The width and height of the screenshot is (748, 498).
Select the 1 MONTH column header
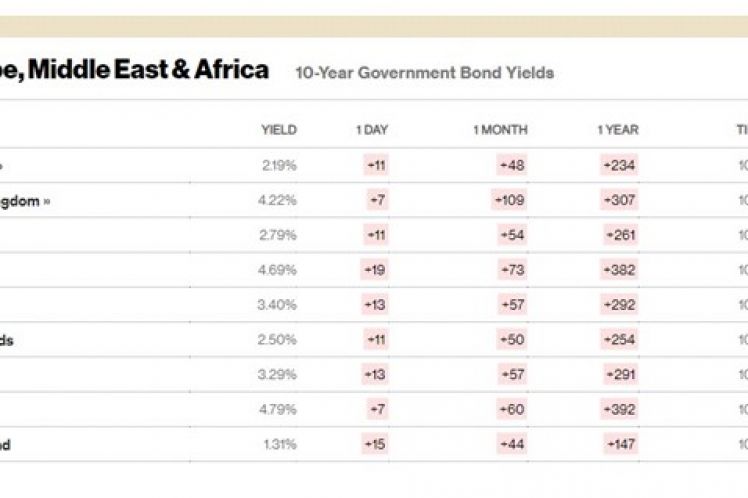[500, 130]
